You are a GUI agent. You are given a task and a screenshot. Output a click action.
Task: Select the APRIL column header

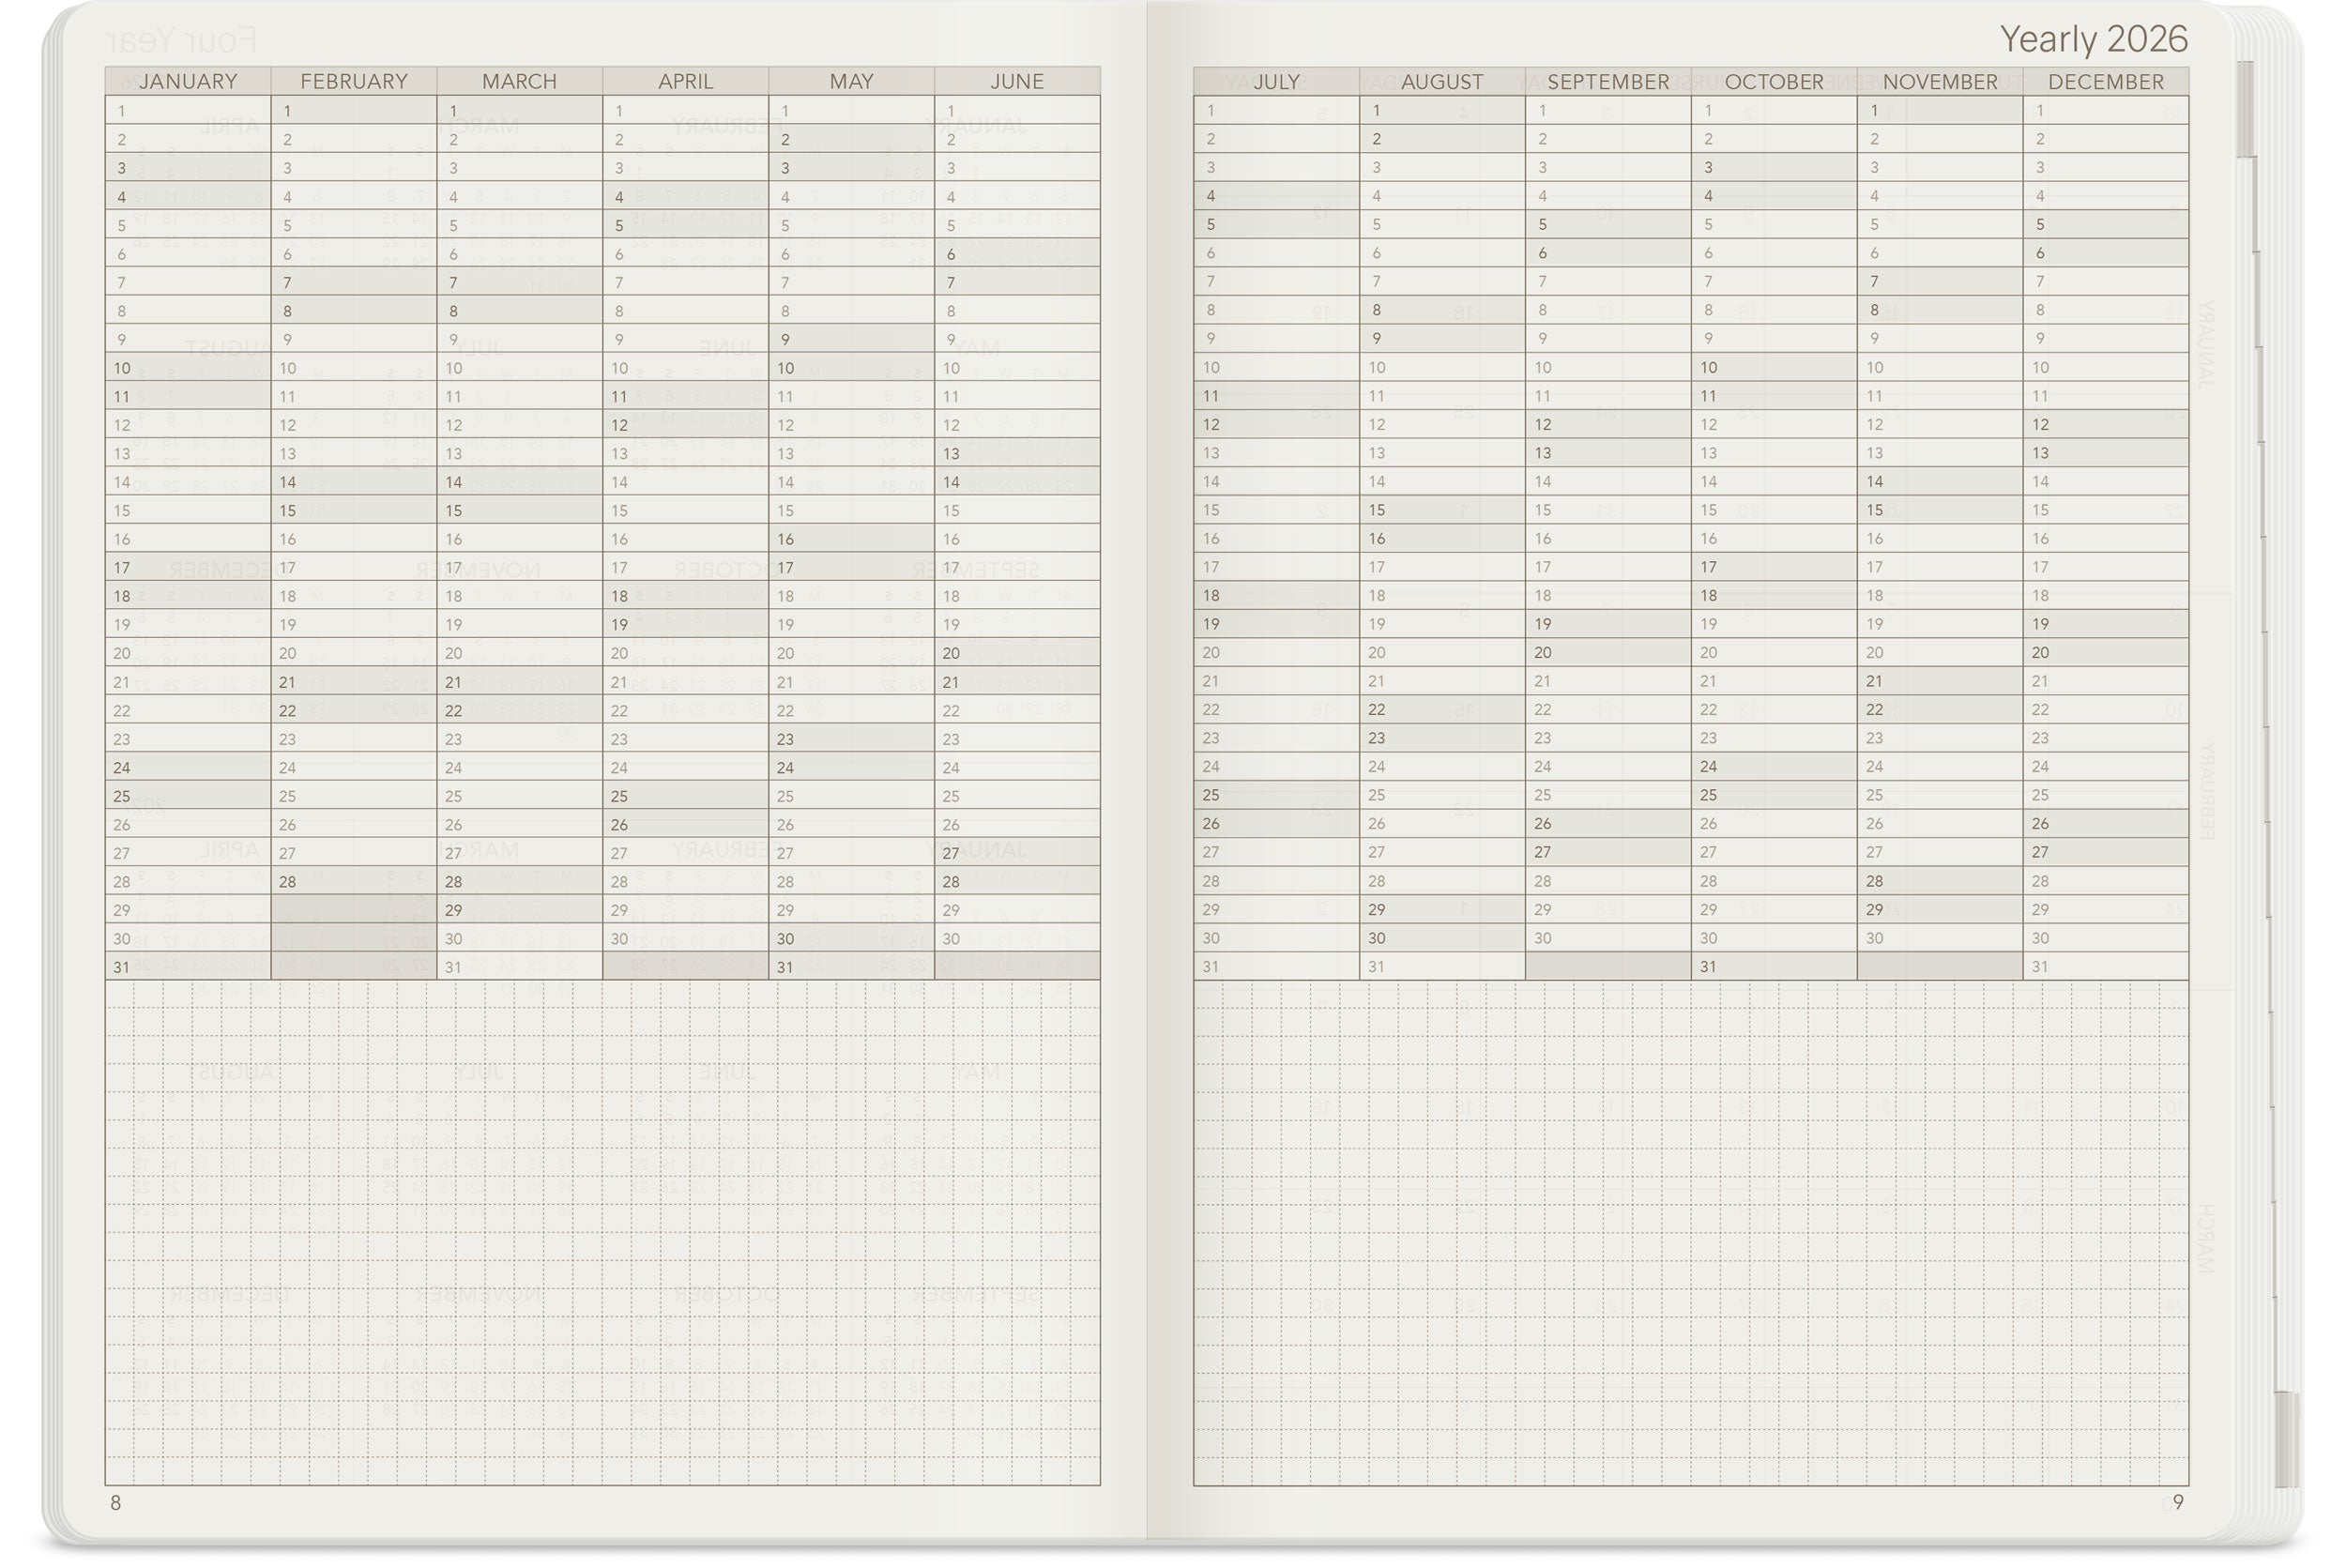(684, 81)
